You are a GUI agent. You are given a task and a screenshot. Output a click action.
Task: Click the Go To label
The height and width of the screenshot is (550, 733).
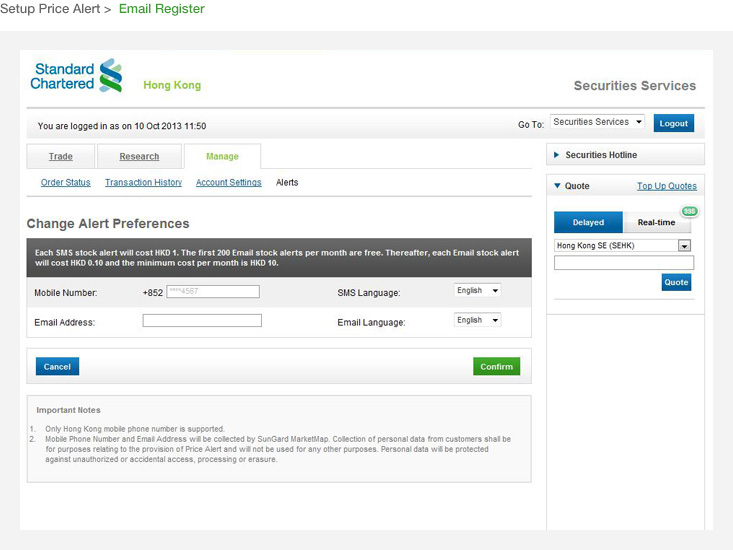[x=531, y=125]
